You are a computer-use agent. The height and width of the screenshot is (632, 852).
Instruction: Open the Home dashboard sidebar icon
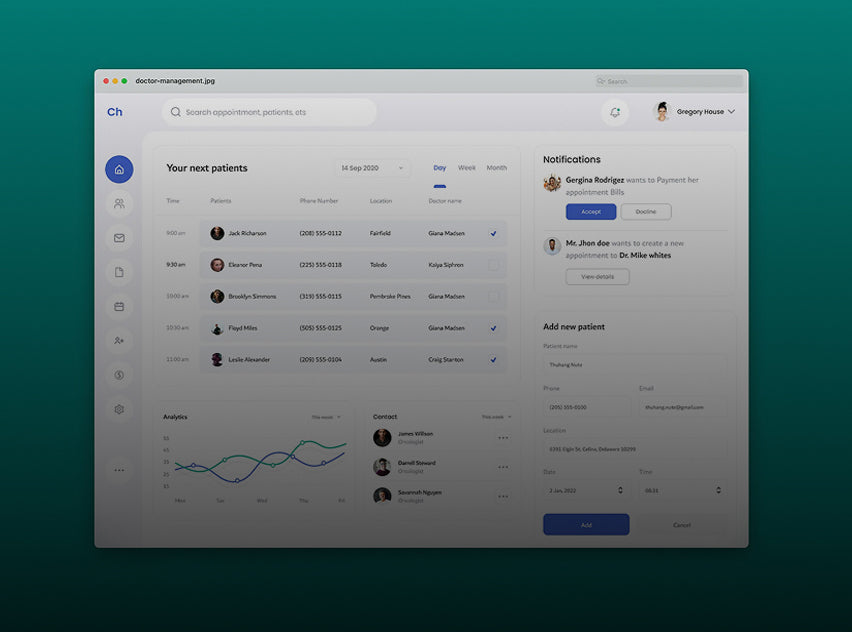click(119, 169)
